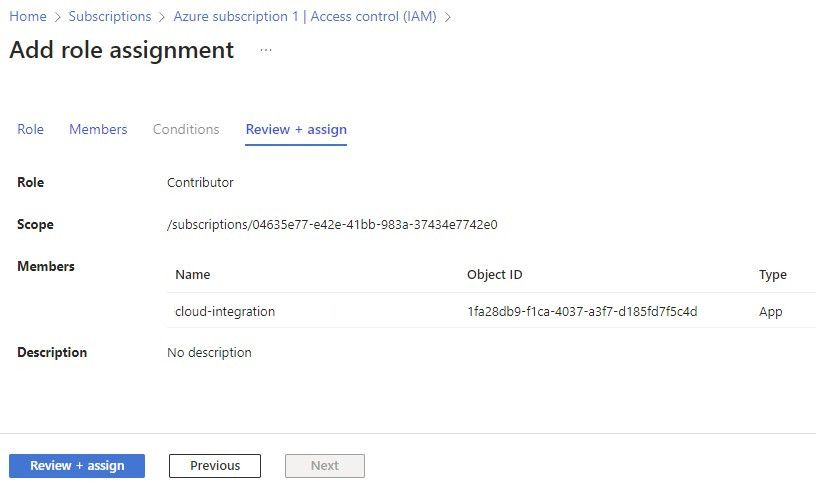Open the Subscriptions breadcrumb link

(110, 16)
